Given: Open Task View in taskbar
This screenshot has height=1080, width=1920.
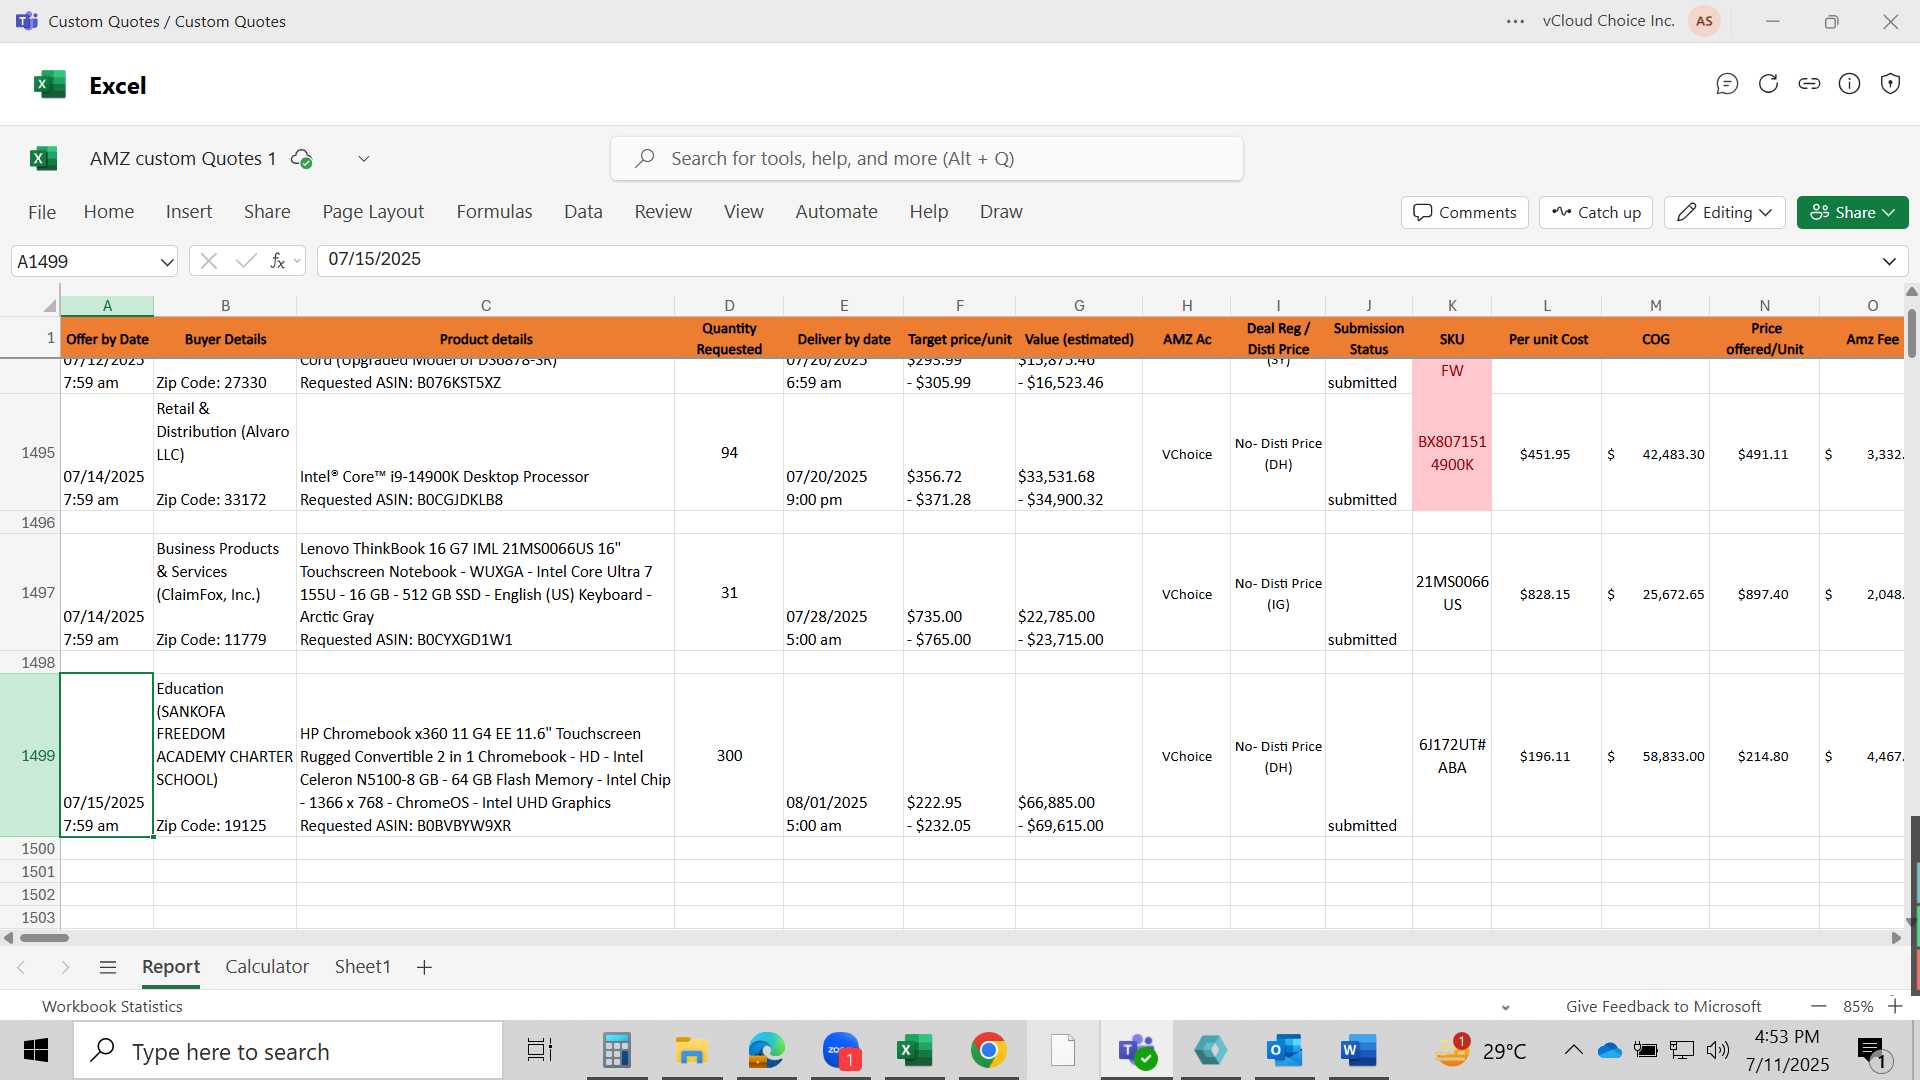Looking at the screenshot, I should [540, 1051].
